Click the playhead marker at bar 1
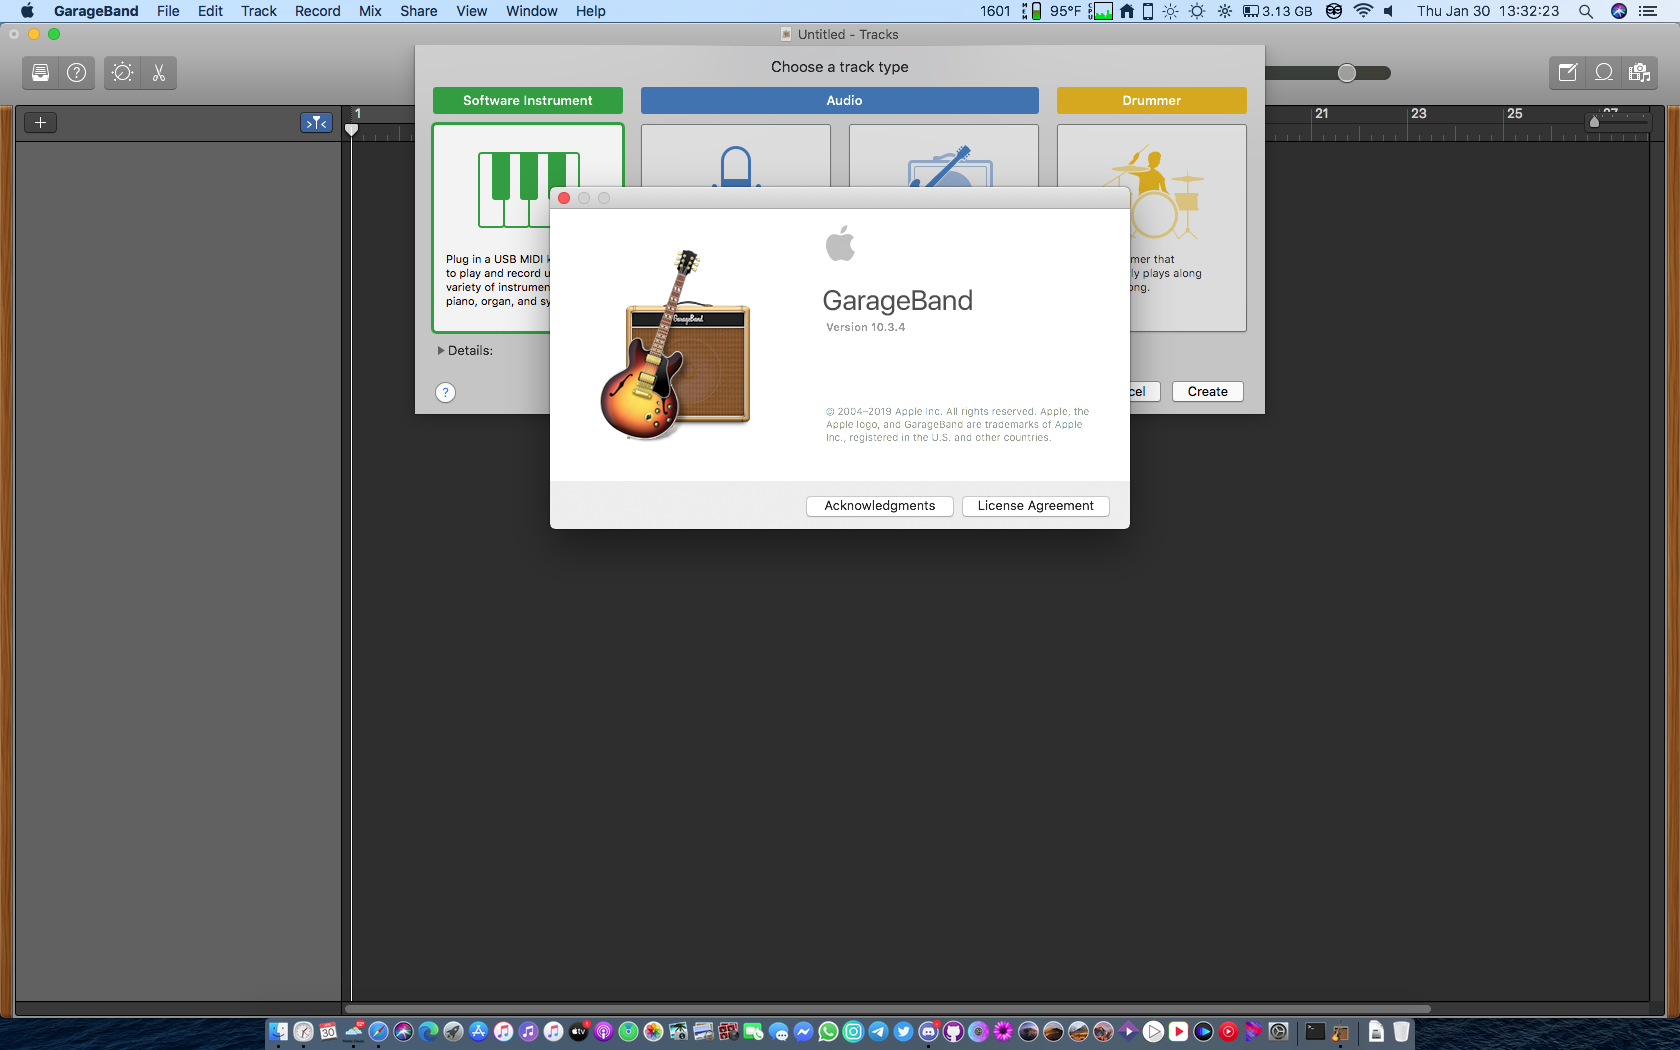The width and height of the screenshot is (1680, 1050). click(x=351, y=130)
